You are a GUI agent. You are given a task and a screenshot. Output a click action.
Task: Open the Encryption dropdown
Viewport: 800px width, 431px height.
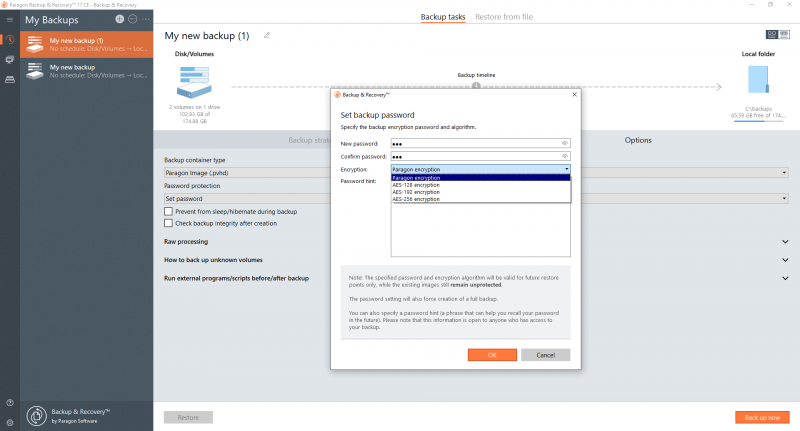click(481, 169)
